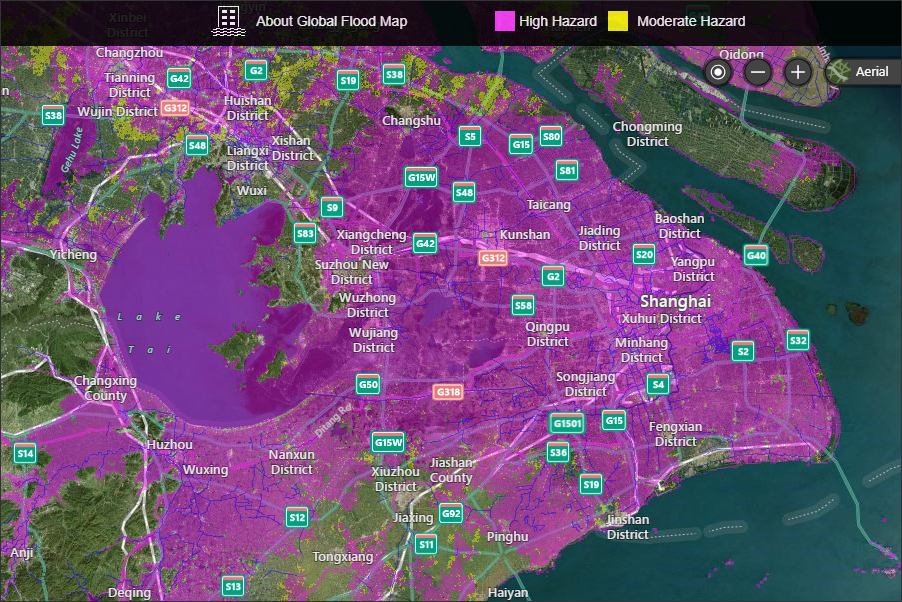Zoom in using the plus button

pos(797,72)
